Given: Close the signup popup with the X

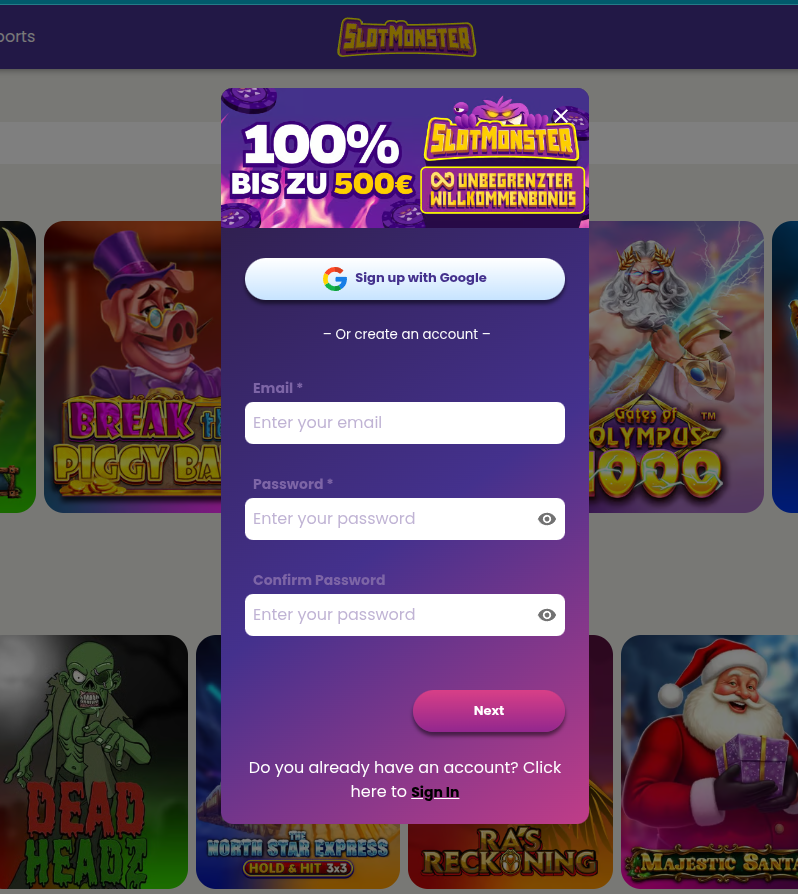Looking at the screenshot, I should [x=560, y=116].
